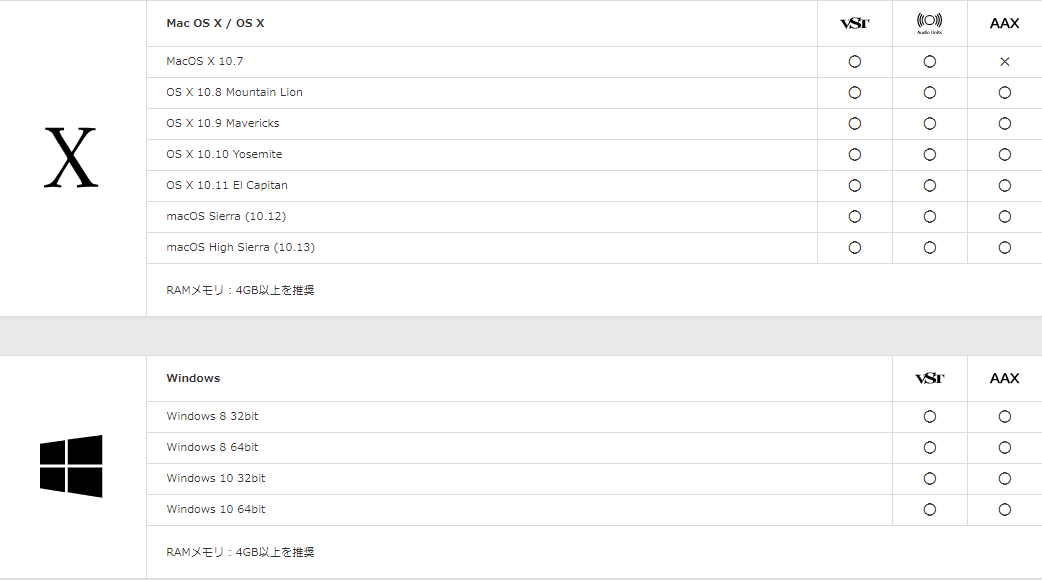
Task: Click Audio Units circle for OS X 10.9 Mavericks
Action: coord(929,124)
